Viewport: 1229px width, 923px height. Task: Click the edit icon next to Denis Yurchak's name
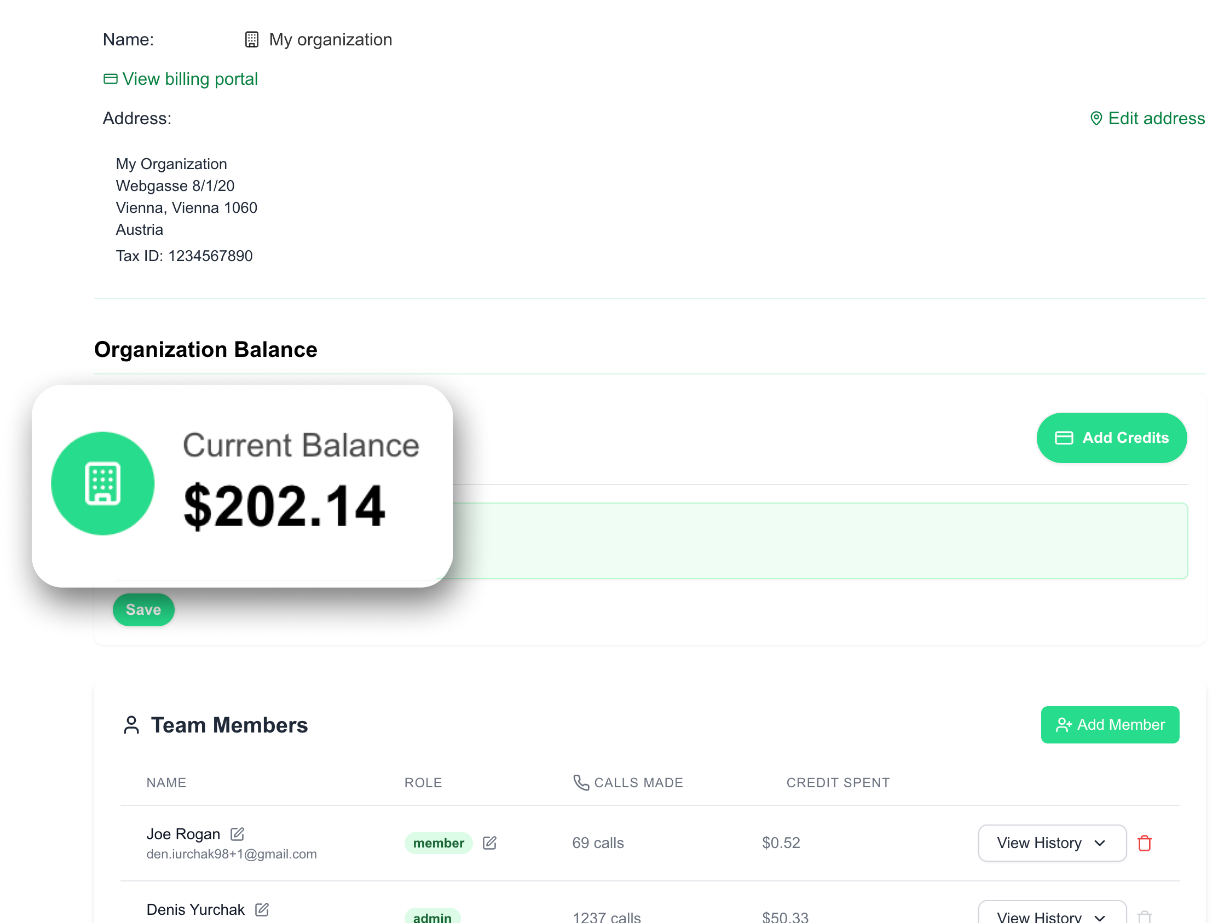pos(262,909)
